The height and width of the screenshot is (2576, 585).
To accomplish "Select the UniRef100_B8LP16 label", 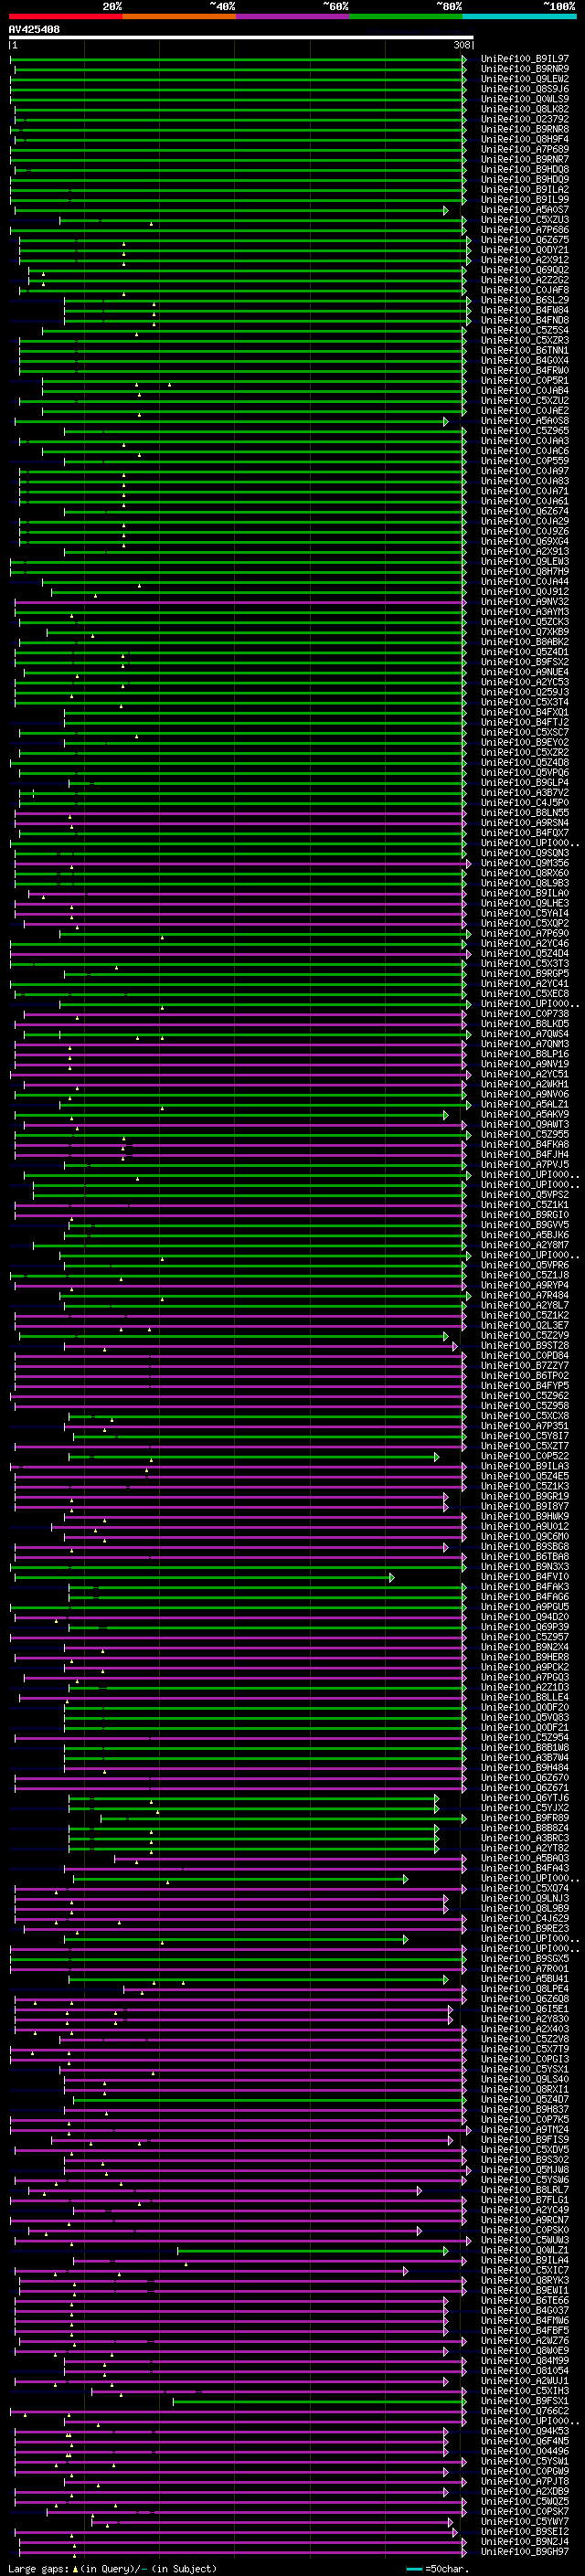I will (525, 1054).
